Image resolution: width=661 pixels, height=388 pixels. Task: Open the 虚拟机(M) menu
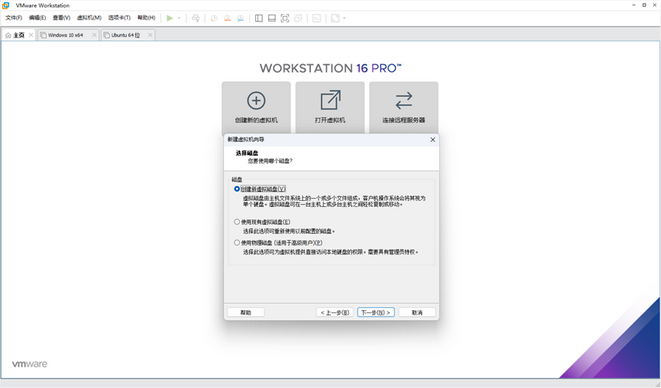pyautogui.click(x=89, y=18)
